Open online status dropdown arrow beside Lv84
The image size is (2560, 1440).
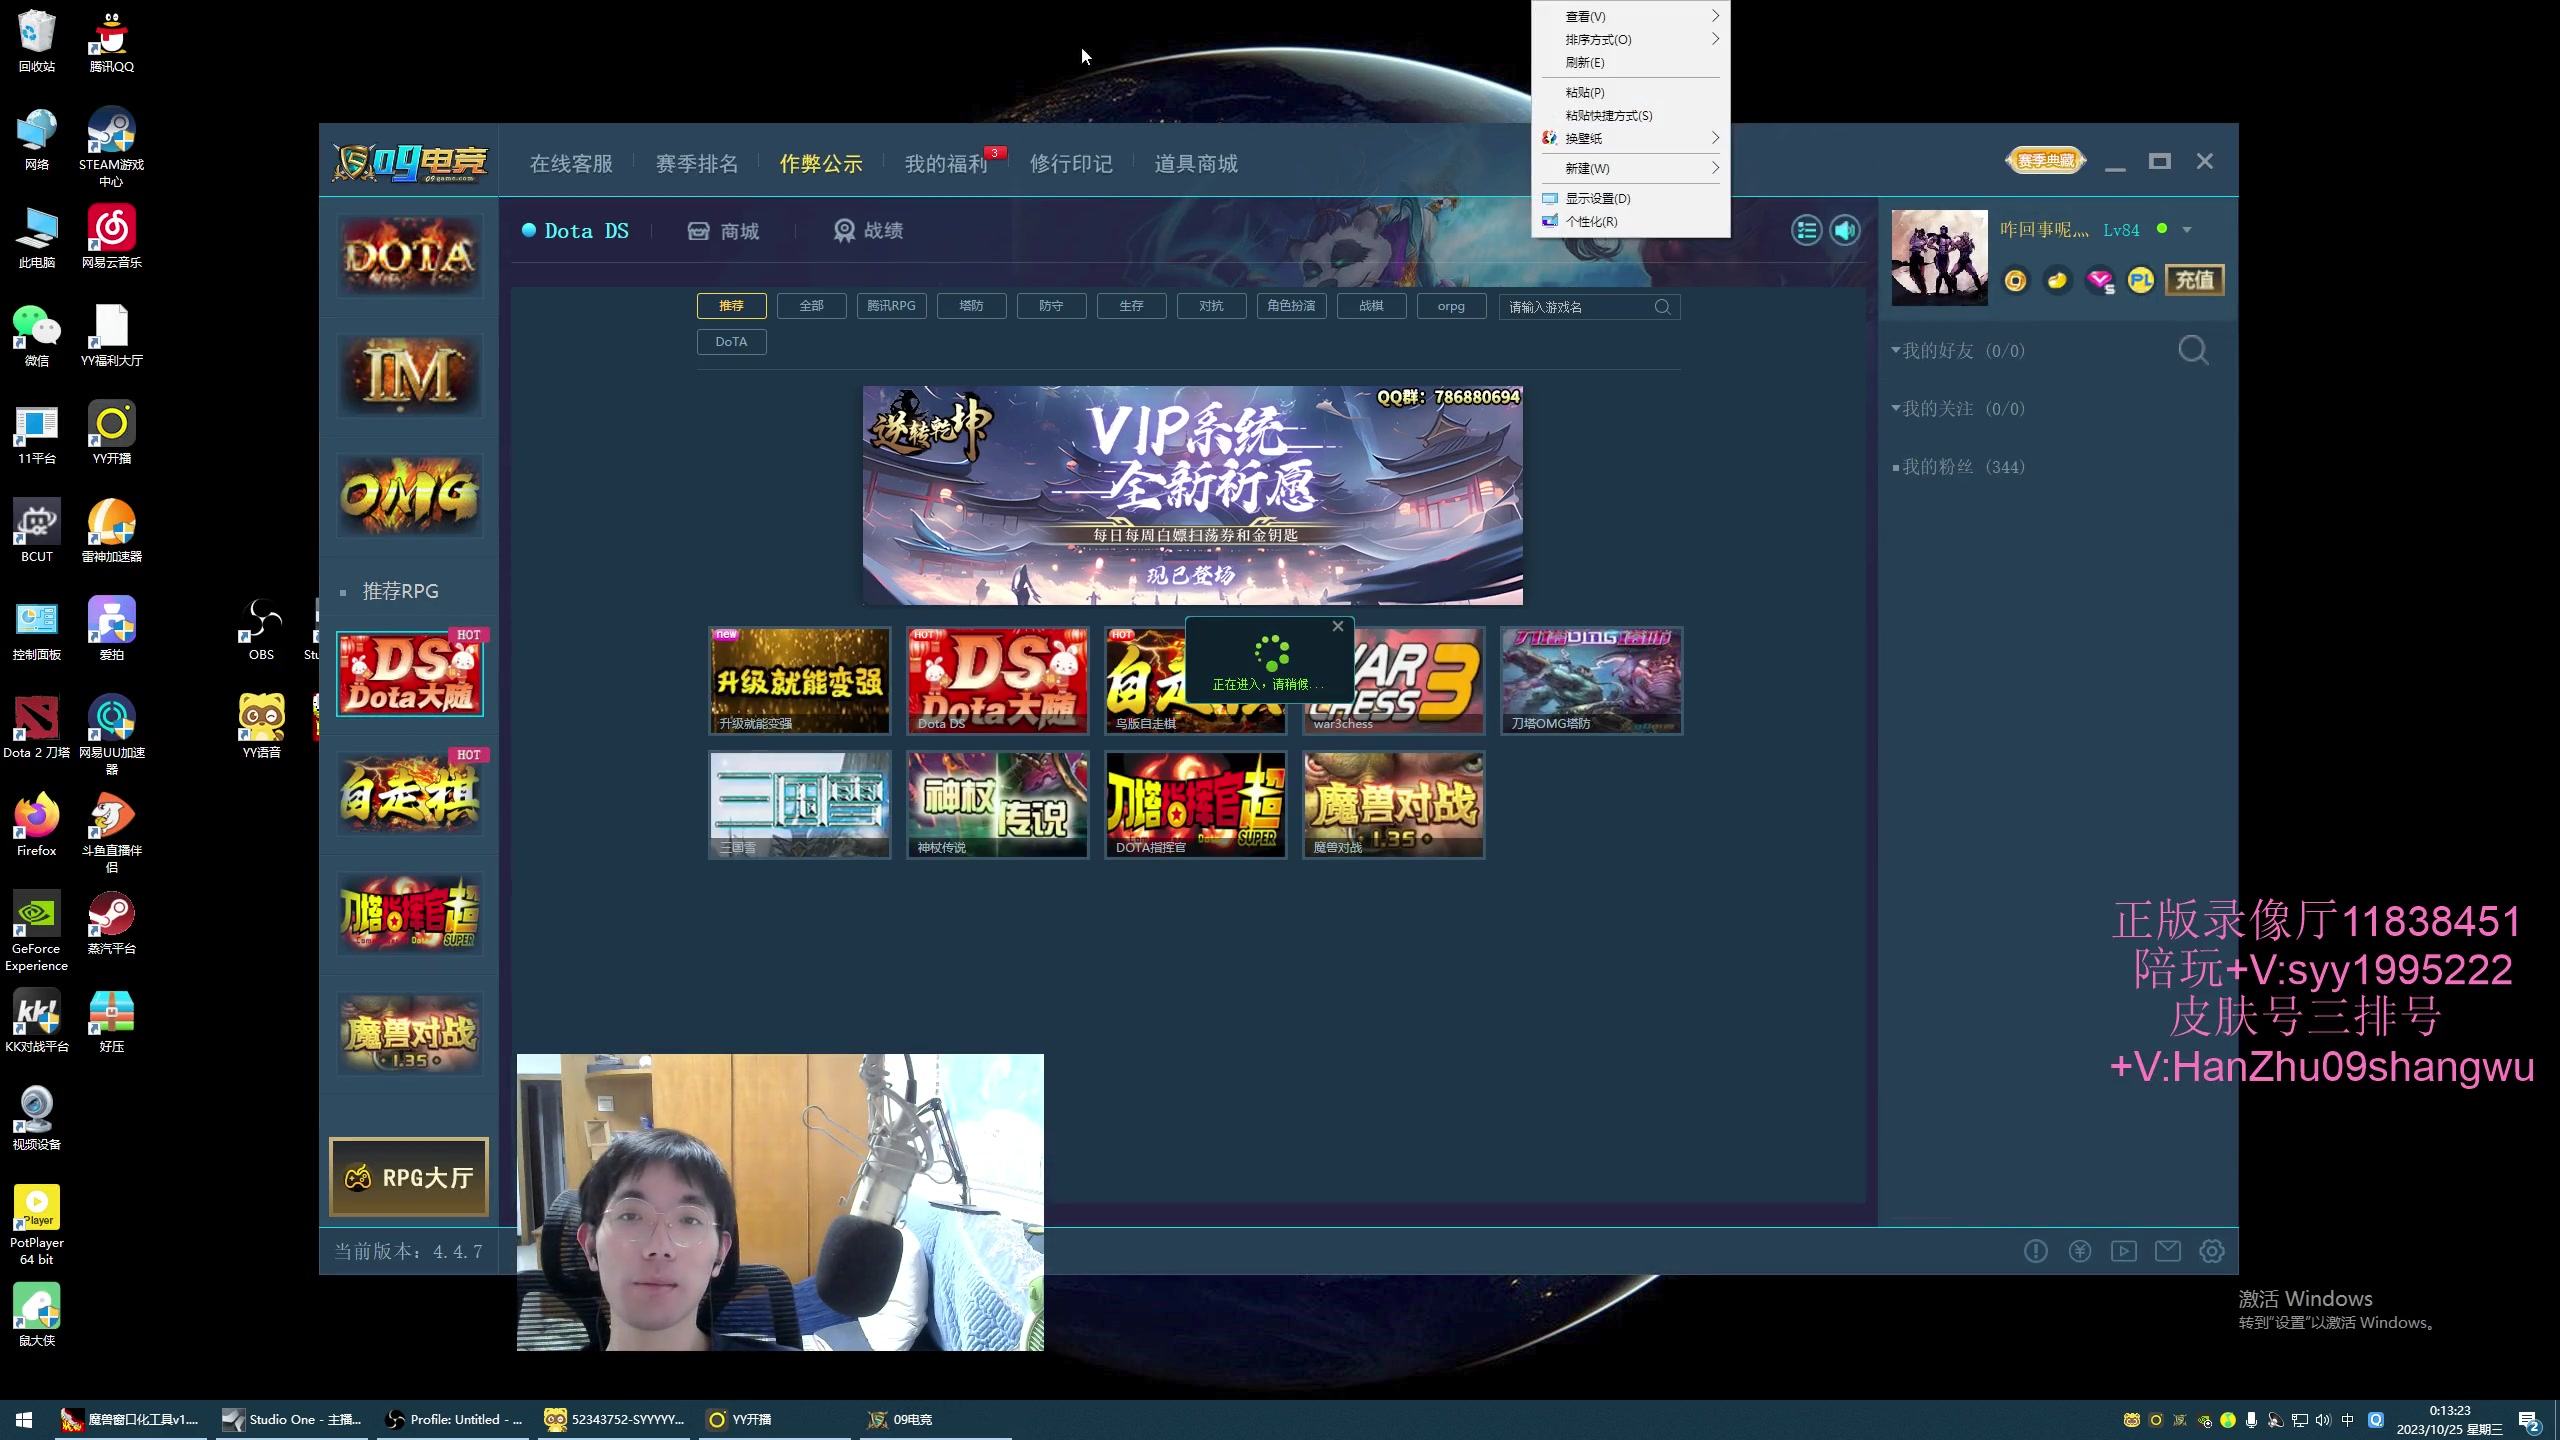click(x=2187, y=230)
